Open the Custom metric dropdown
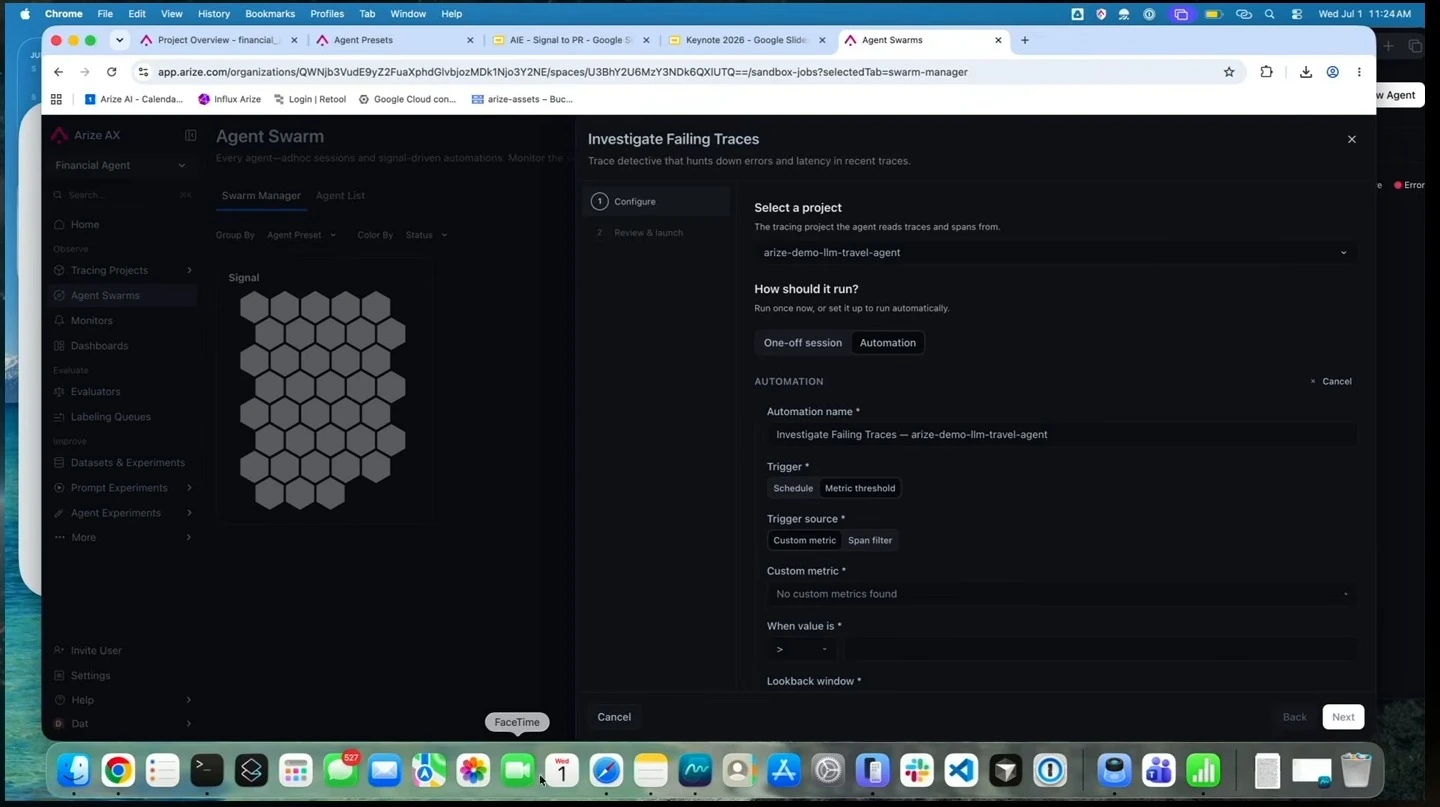Viewport: 1440px width, 807px height. tap(1061, 594)
